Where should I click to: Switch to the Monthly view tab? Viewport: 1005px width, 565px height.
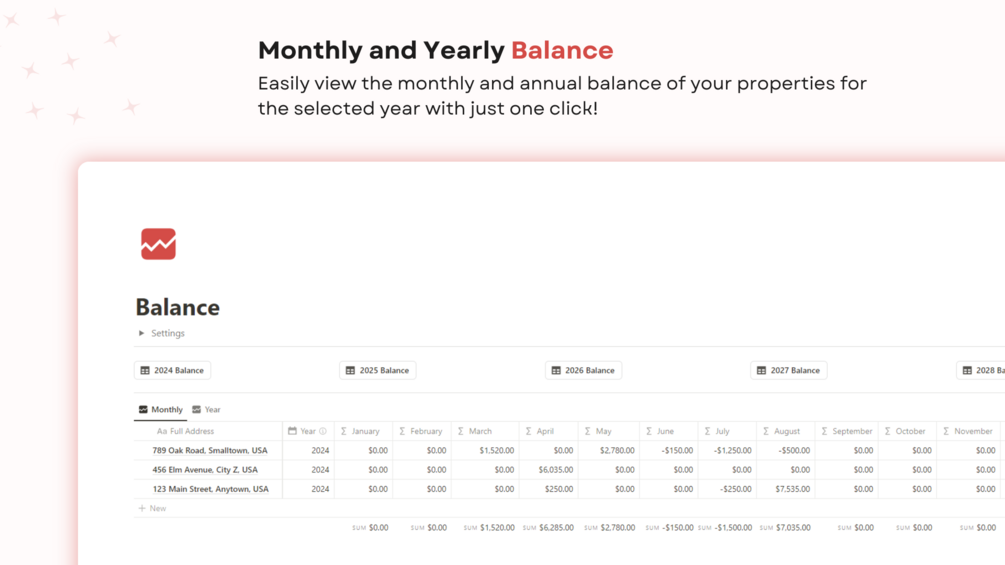pos(160,409)
